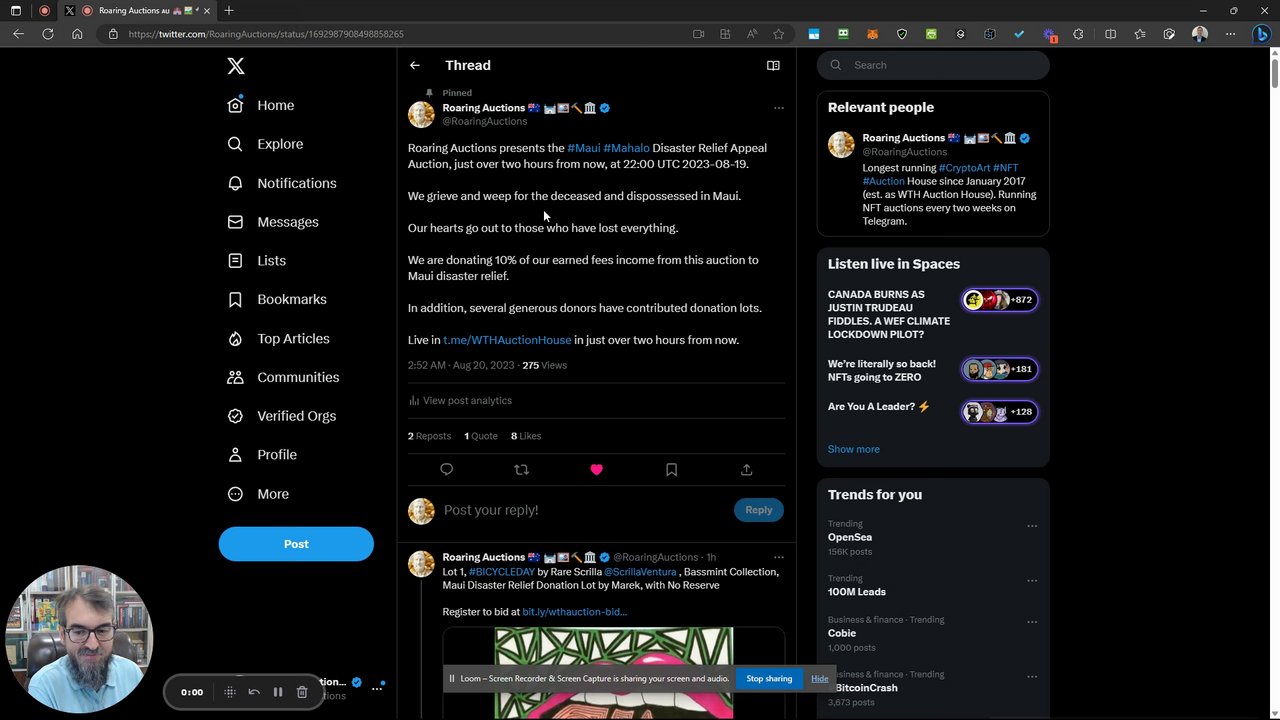Open Explore in the sidebar
The width and height of the screenshot is (1280, 720).
(265, 144)
